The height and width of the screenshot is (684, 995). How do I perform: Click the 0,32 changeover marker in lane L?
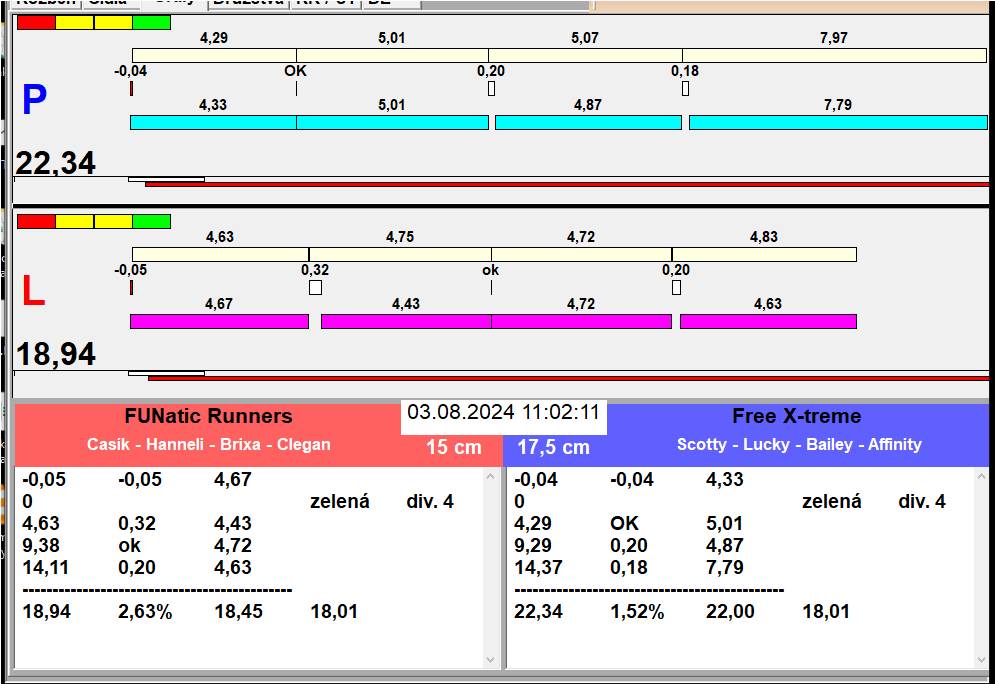coord(315,287)
